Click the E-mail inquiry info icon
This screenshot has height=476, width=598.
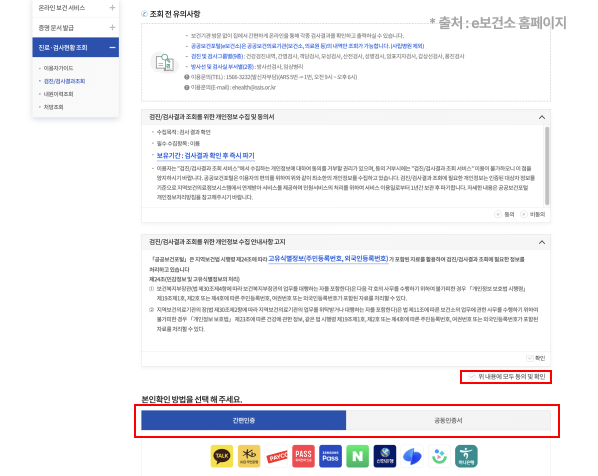(x=187, y=87)
